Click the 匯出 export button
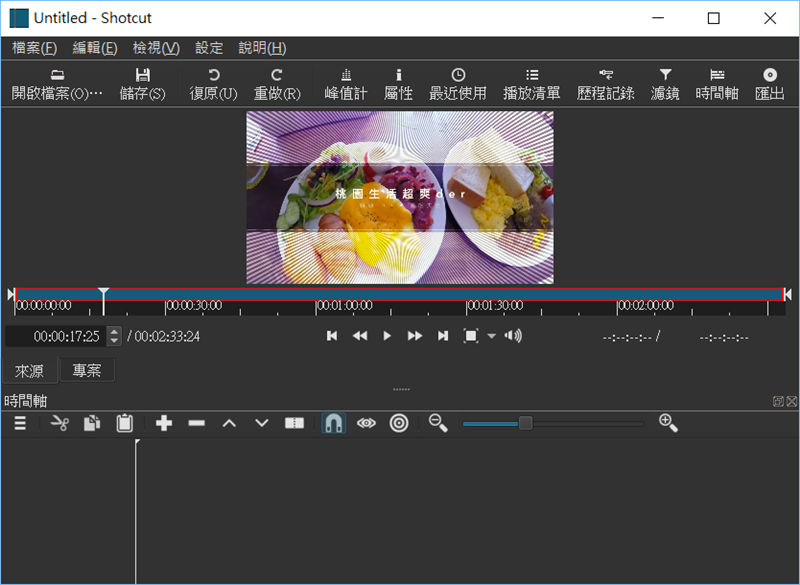800x585 pixels. click(x=769, y=84)
